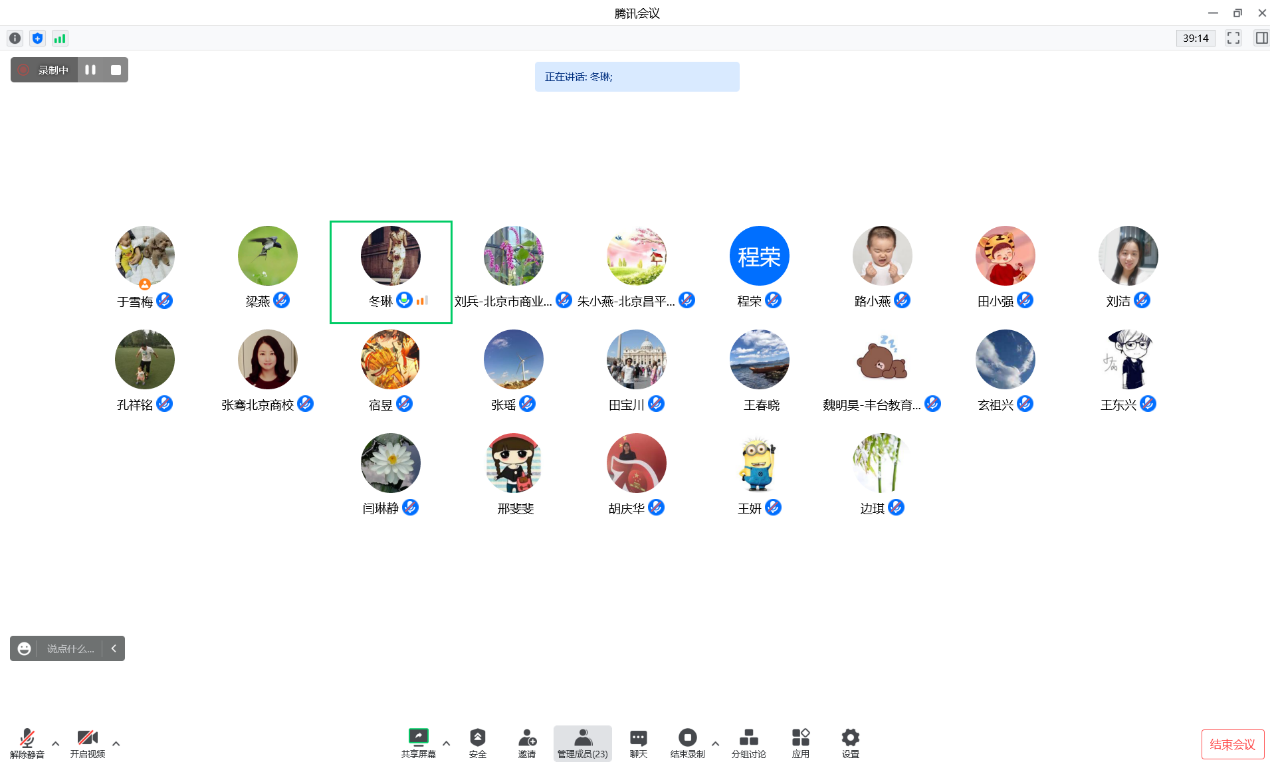Turn on camera with 开启视频

[87, 743]
